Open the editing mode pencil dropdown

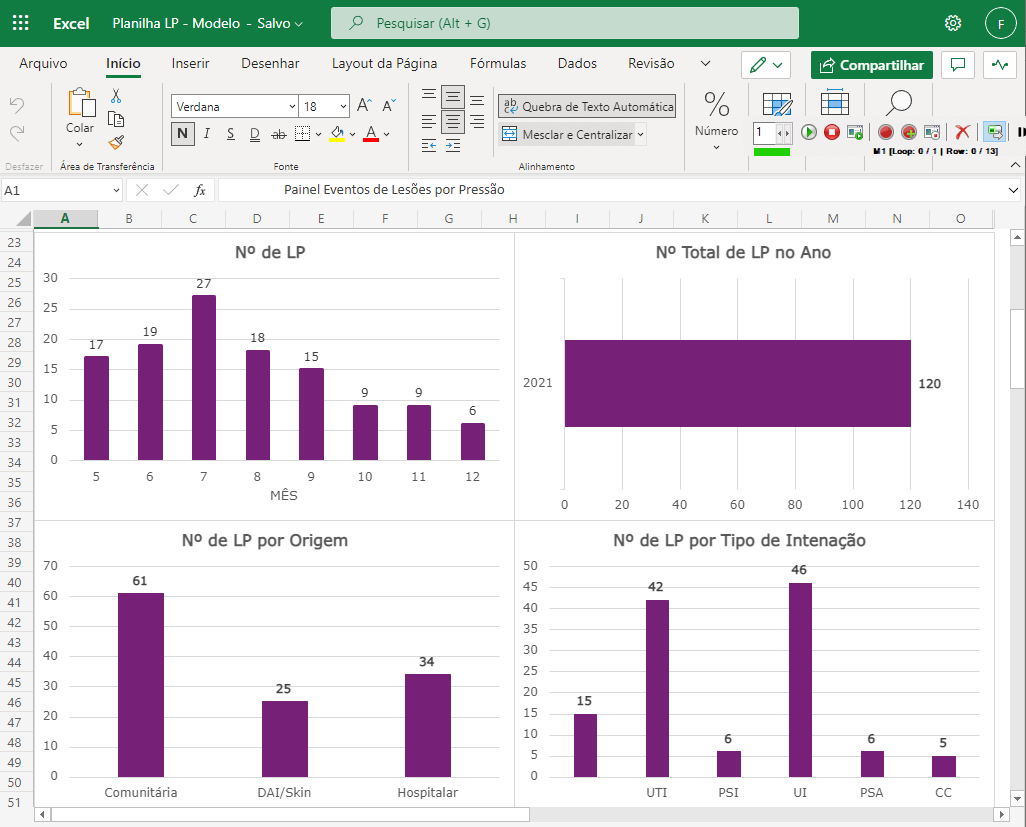click(x=766, y=65)
